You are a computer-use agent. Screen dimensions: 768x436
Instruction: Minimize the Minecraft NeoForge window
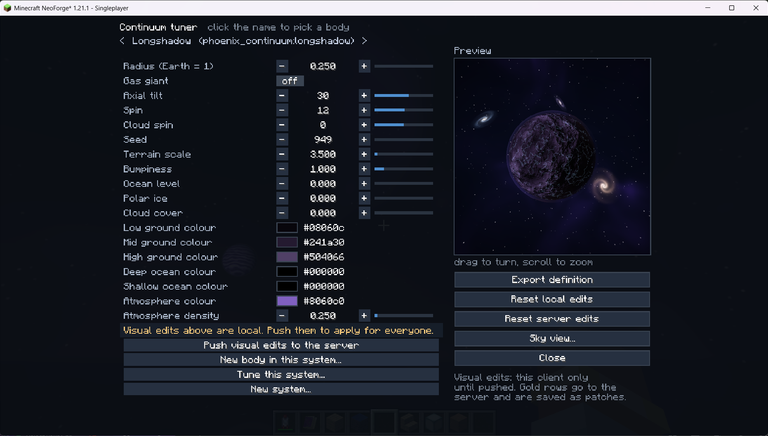tap(708, 8)
